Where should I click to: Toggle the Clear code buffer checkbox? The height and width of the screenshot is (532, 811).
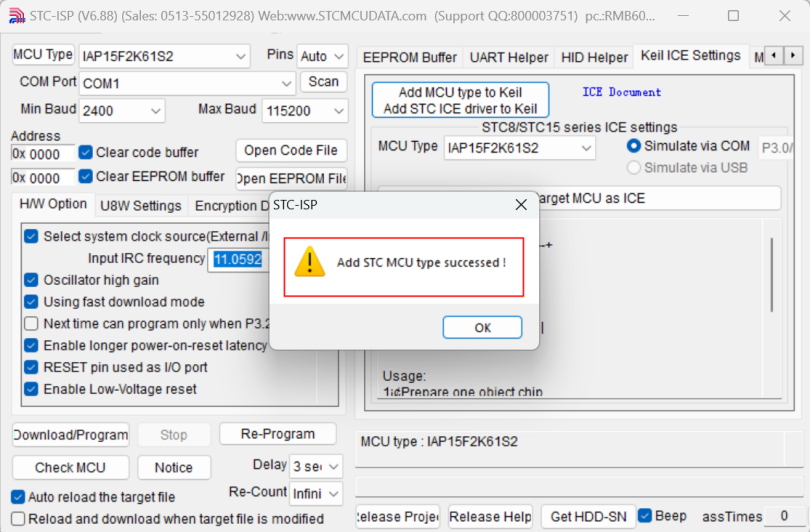(x=85, y=152)
